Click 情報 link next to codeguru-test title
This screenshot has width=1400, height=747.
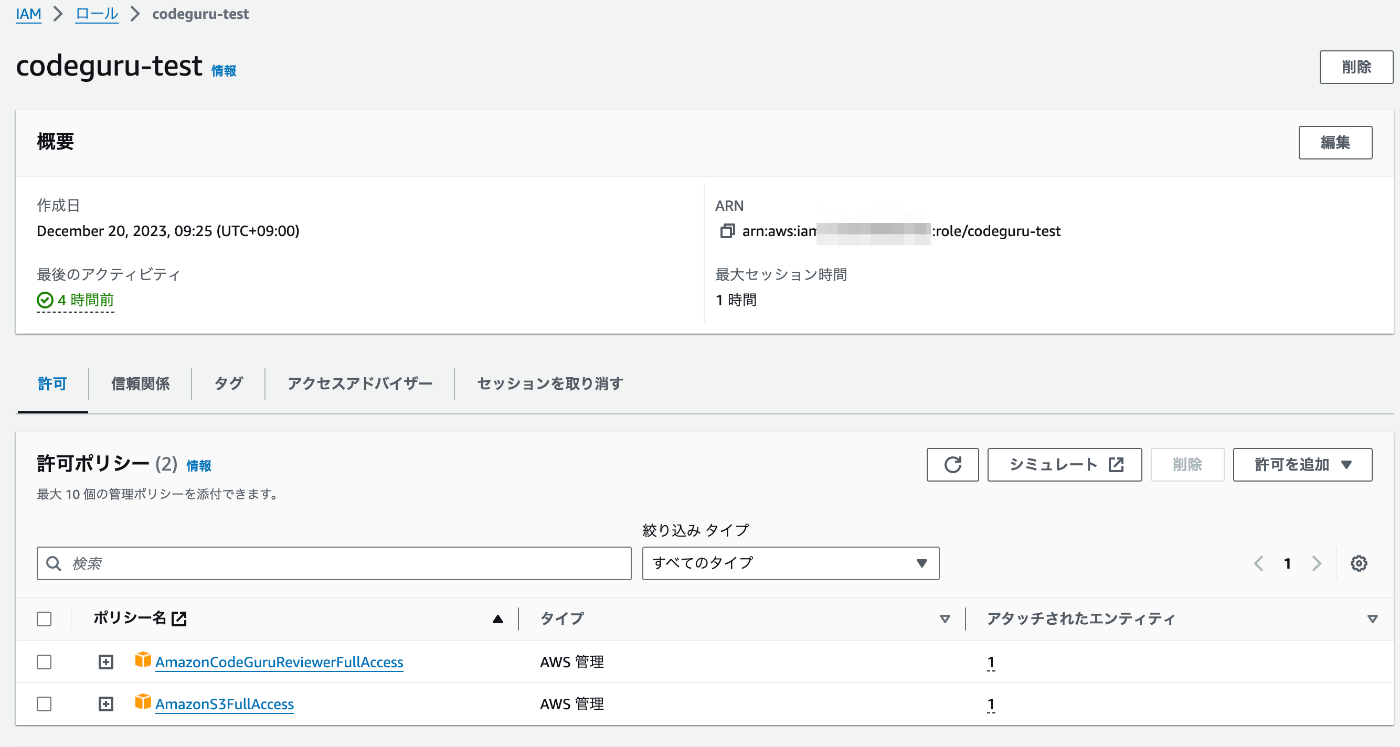click(x=224, y=71)
